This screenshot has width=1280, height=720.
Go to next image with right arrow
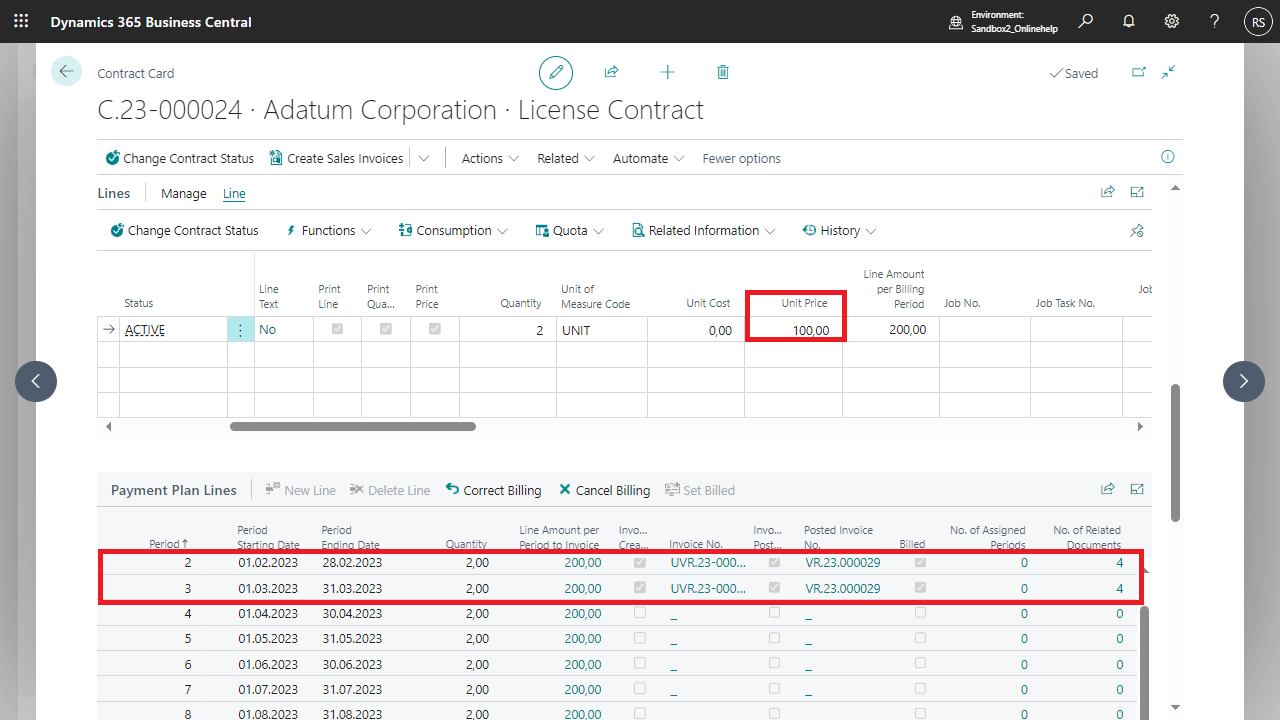pos(1244,381)
